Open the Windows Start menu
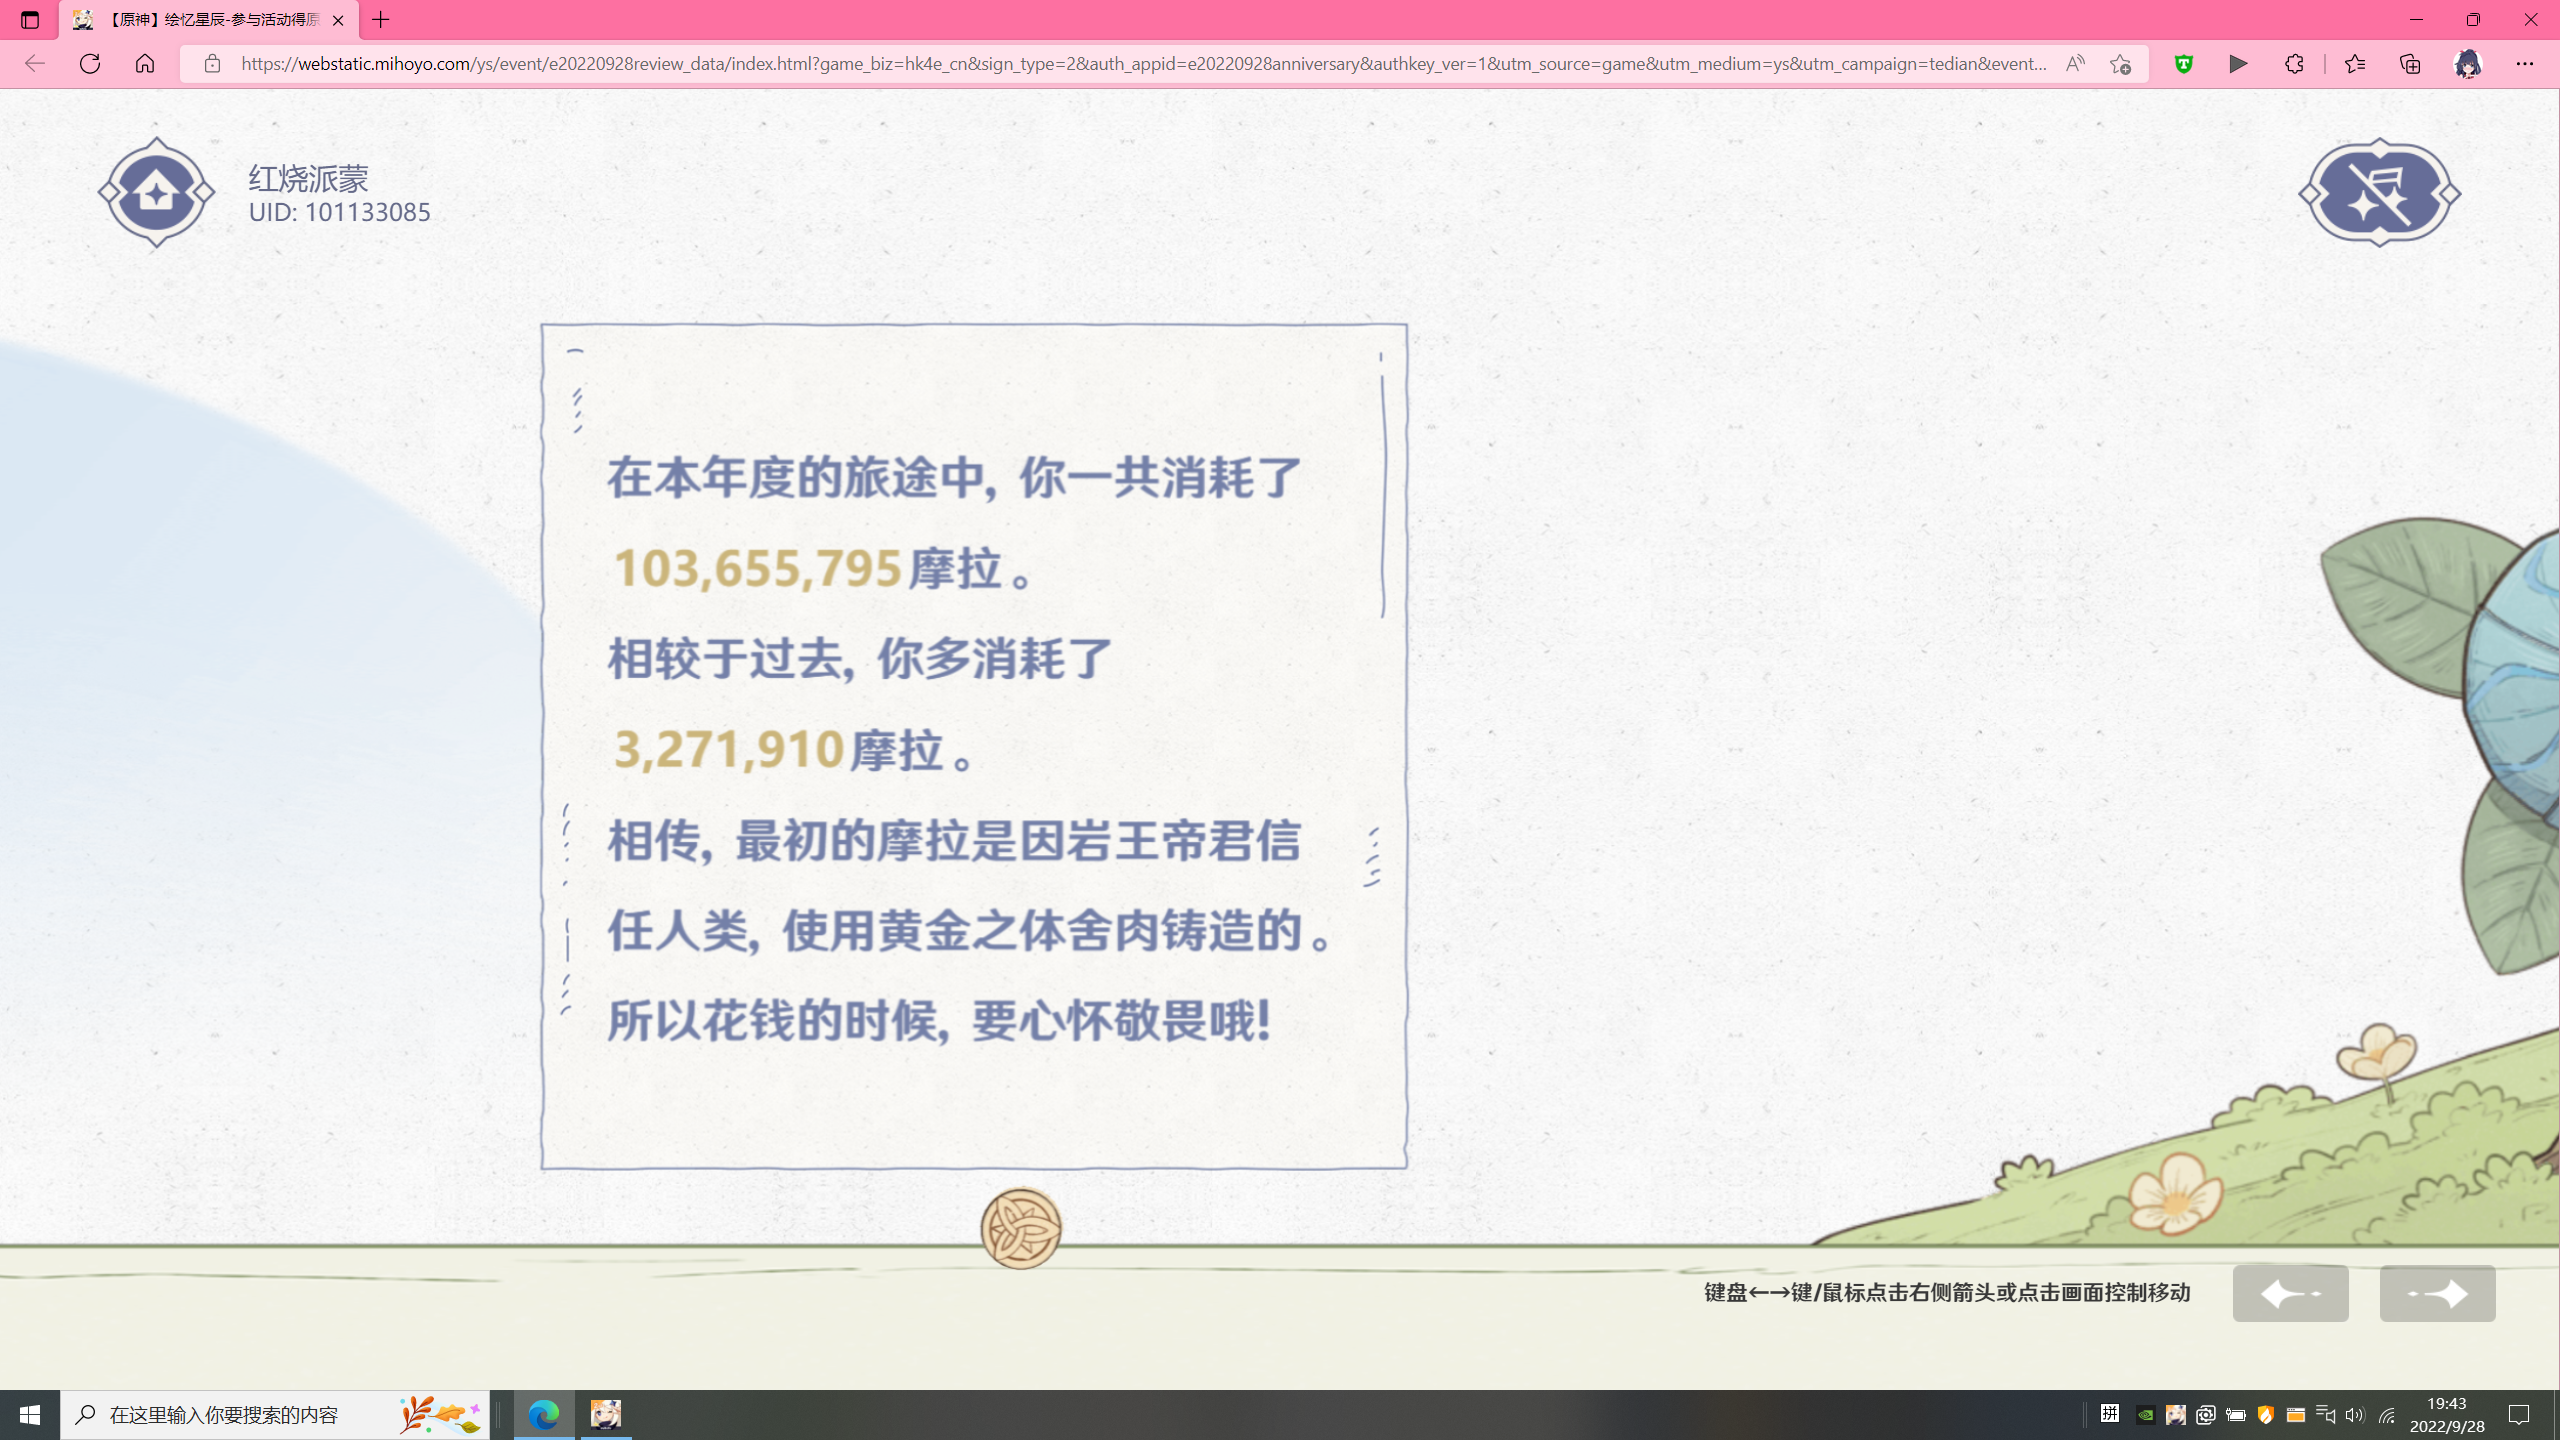Image resolution: width=2560 pixels, height=1440 pixels. [30, 1415]
